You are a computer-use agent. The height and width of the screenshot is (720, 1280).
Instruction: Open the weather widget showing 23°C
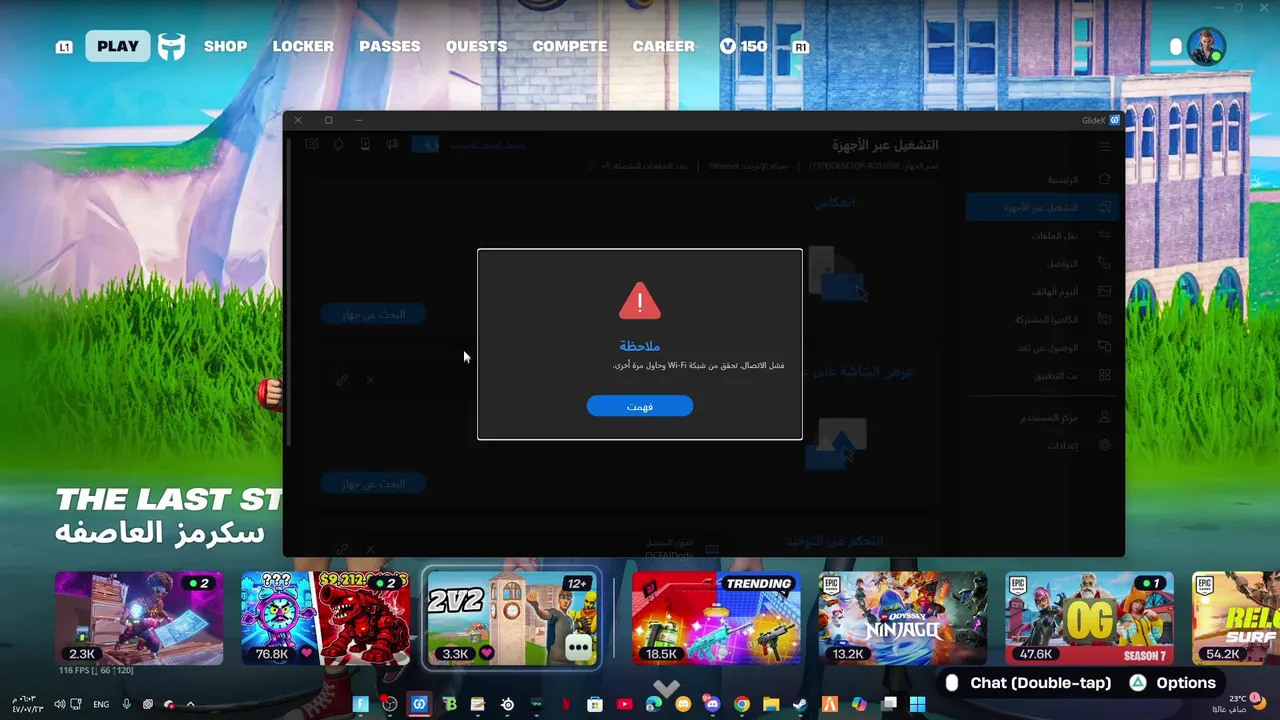pyautogui.click(x=1237, y=703)
